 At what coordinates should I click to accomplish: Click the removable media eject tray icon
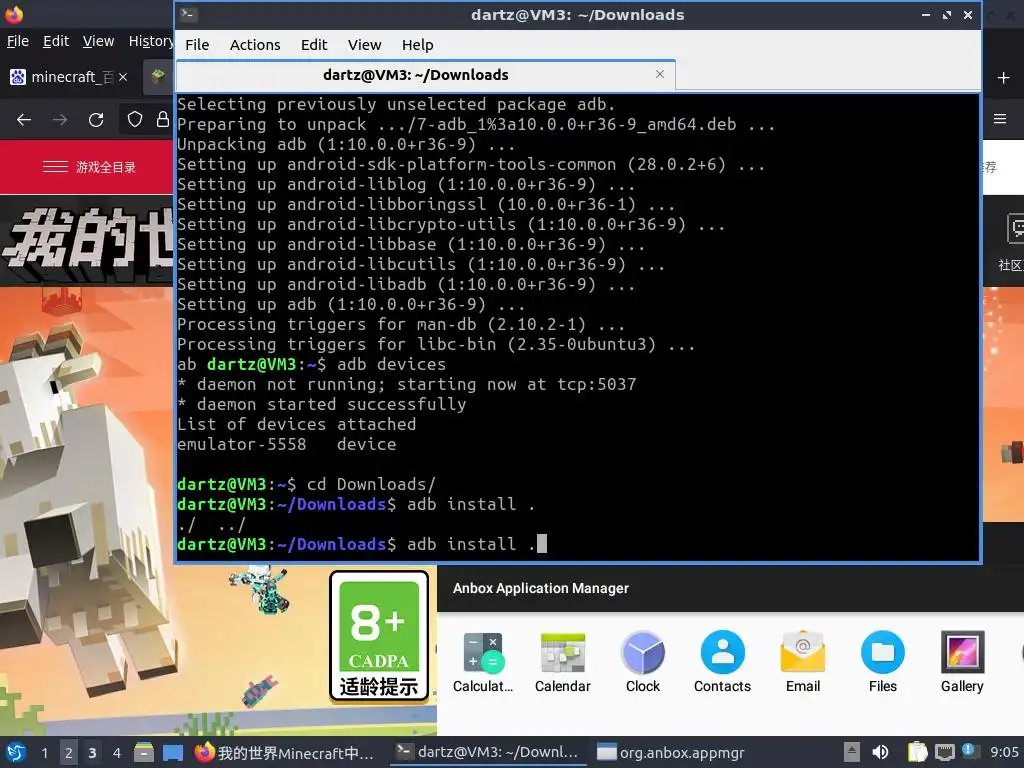tap(852, 752)
